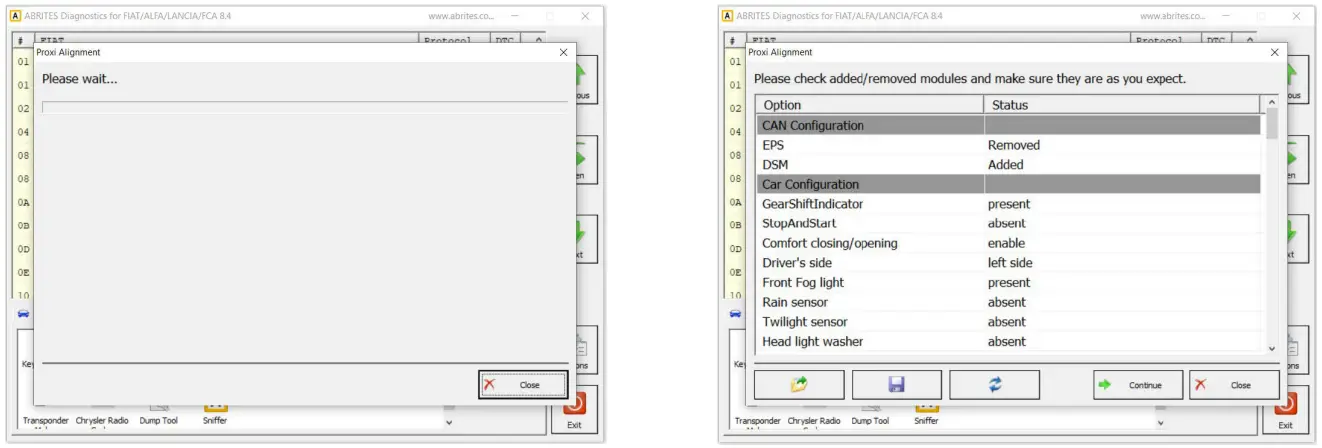Click the ABRITES 'A' logo in the title bar behind the module check dialog
The height and width of the screenshot is (448, 1322).
(x=727, y=16)
